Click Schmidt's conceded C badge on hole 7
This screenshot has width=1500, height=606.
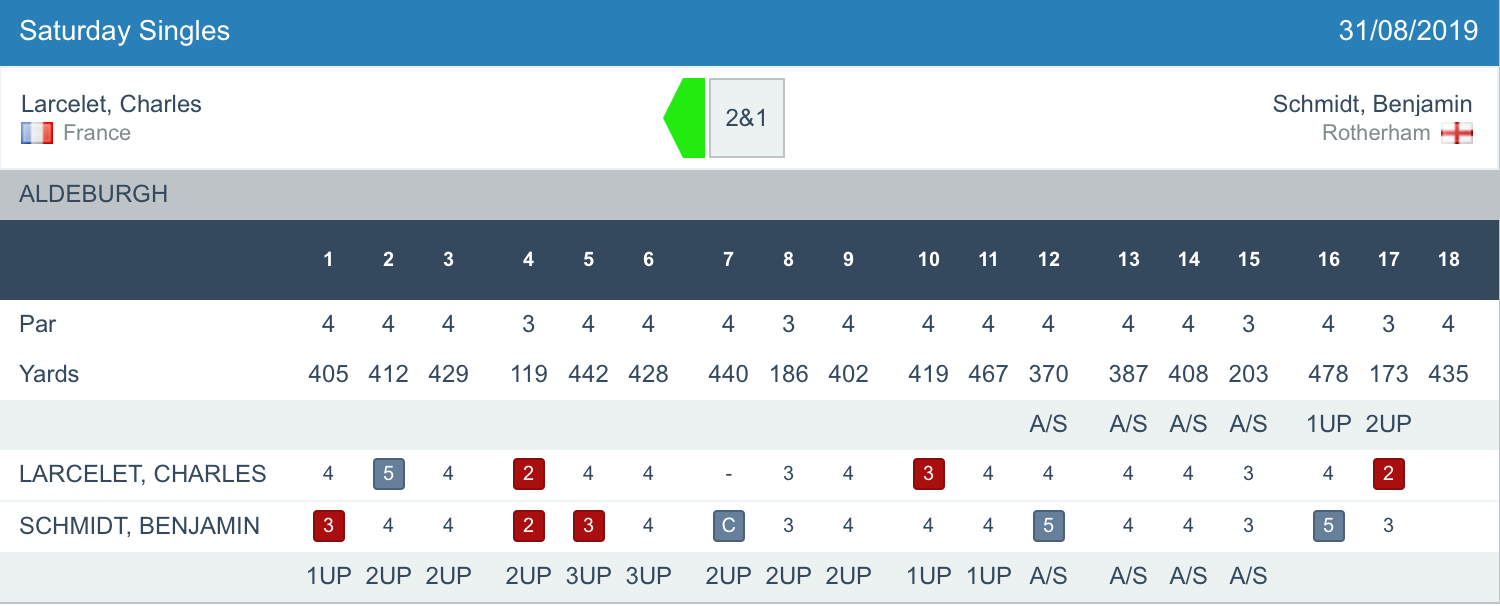pos(728,526)
